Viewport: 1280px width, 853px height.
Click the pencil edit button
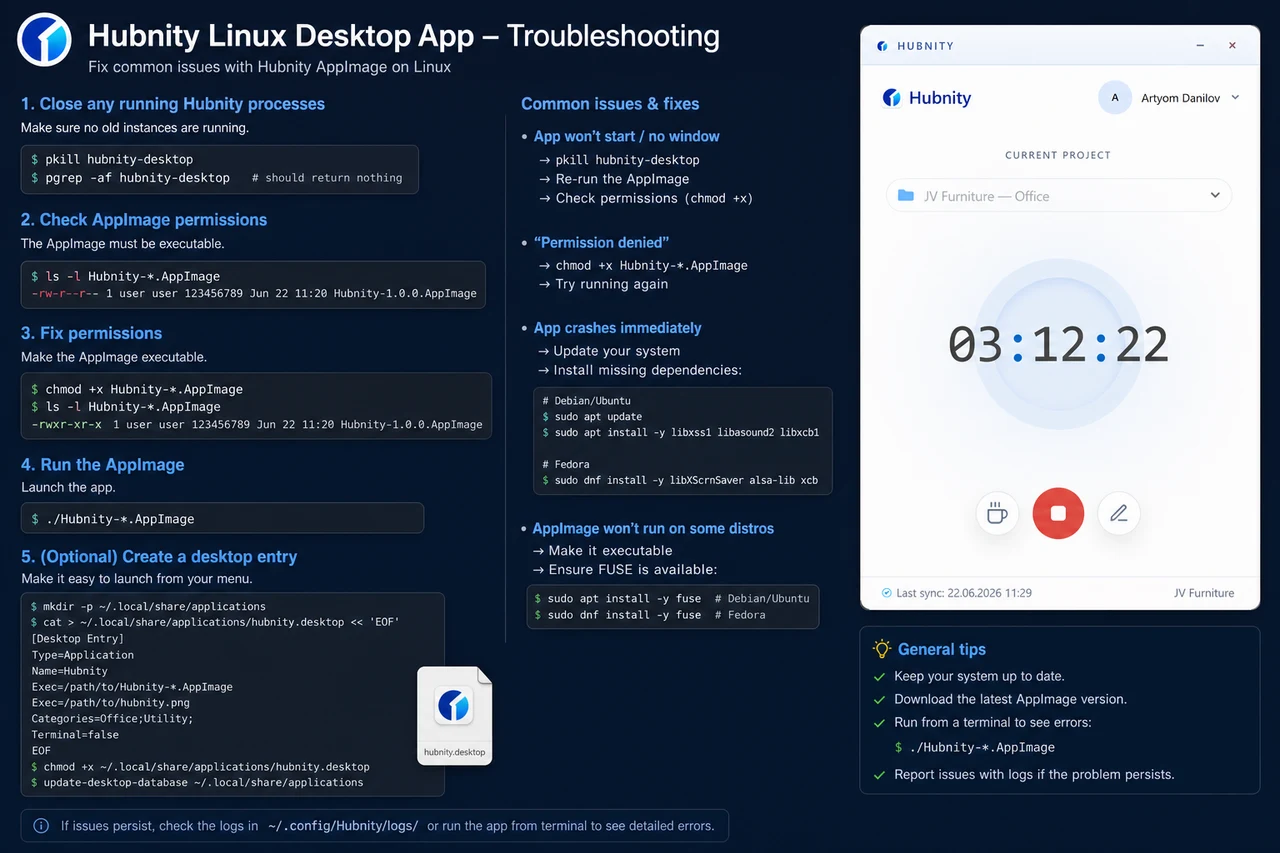click(1119, 514)
